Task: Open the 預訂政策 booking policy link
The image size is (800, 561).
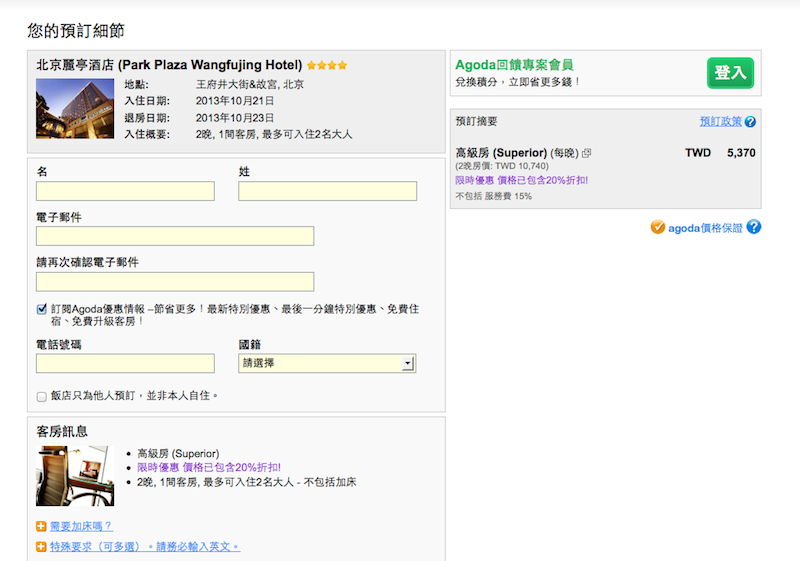Action: [x=720, y=121]
